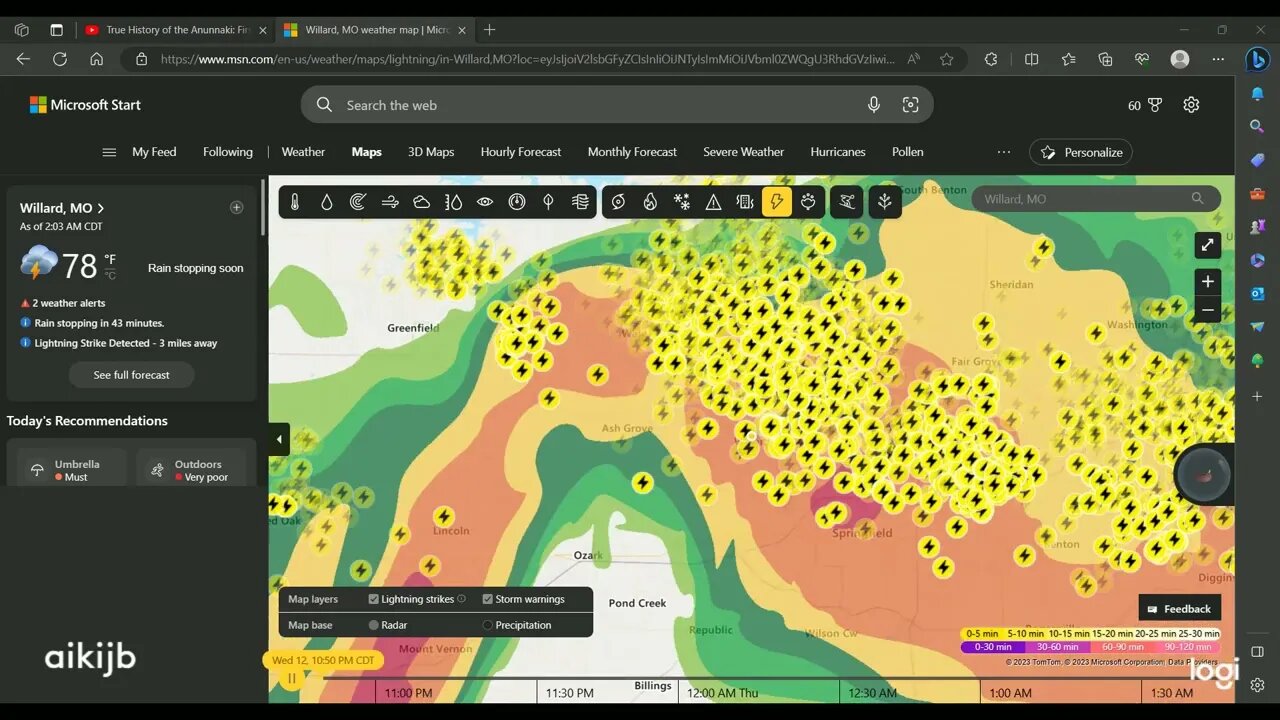This screenshot has width=1280, height=720.
Task: Select the Radar map layer icon
Action: [358, 202]
